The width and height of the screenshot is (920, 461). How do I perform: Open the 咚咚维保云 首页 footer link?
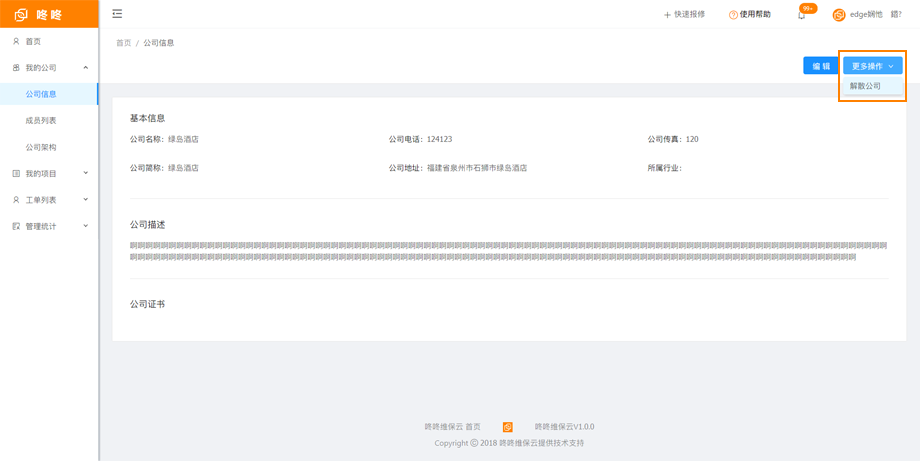point(452,427)
